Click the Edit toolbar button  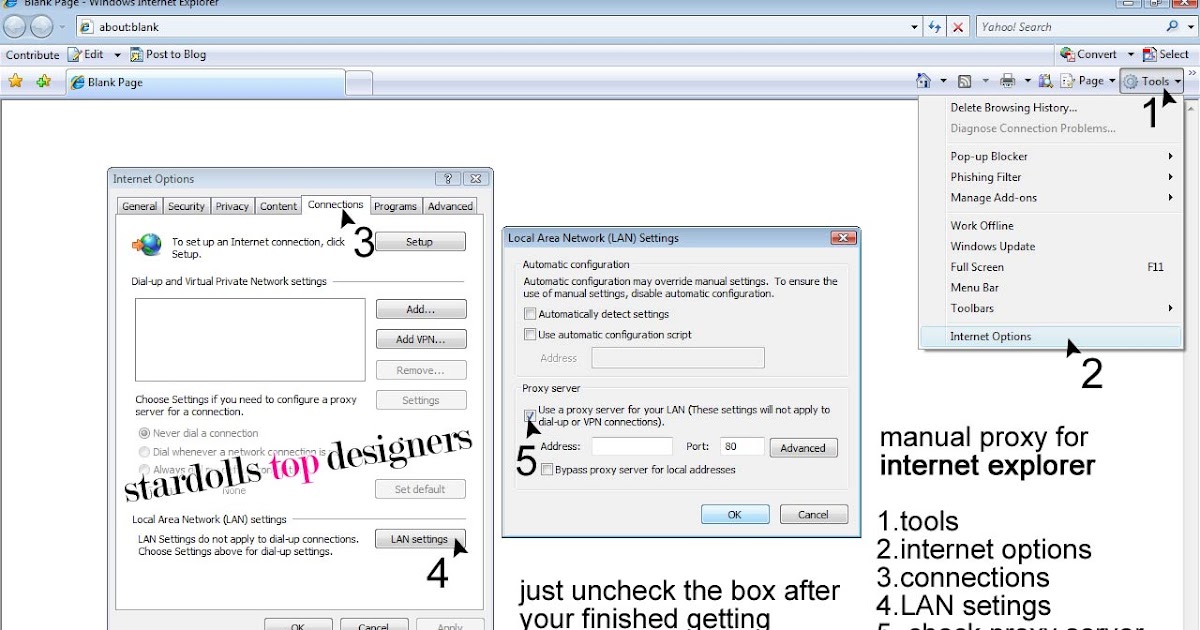pos(86,55)
